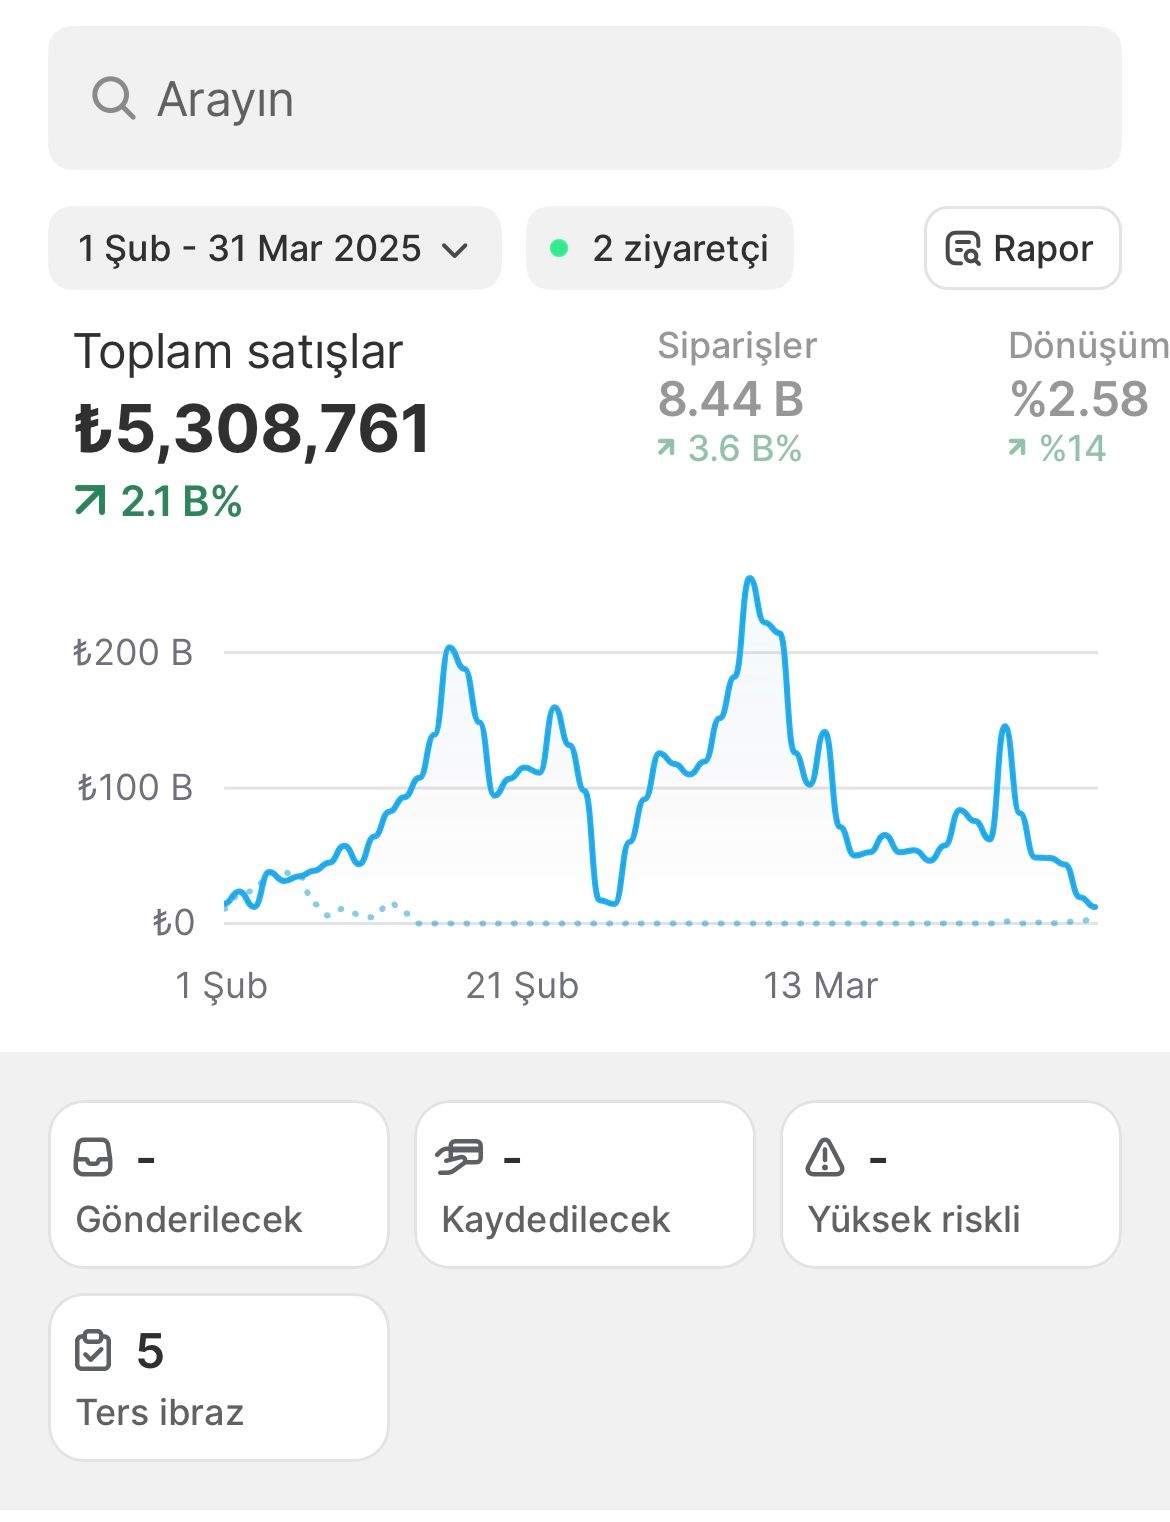Click the 8.44 B orders value
1170x1522 pixels.
[x=731, y=399]
